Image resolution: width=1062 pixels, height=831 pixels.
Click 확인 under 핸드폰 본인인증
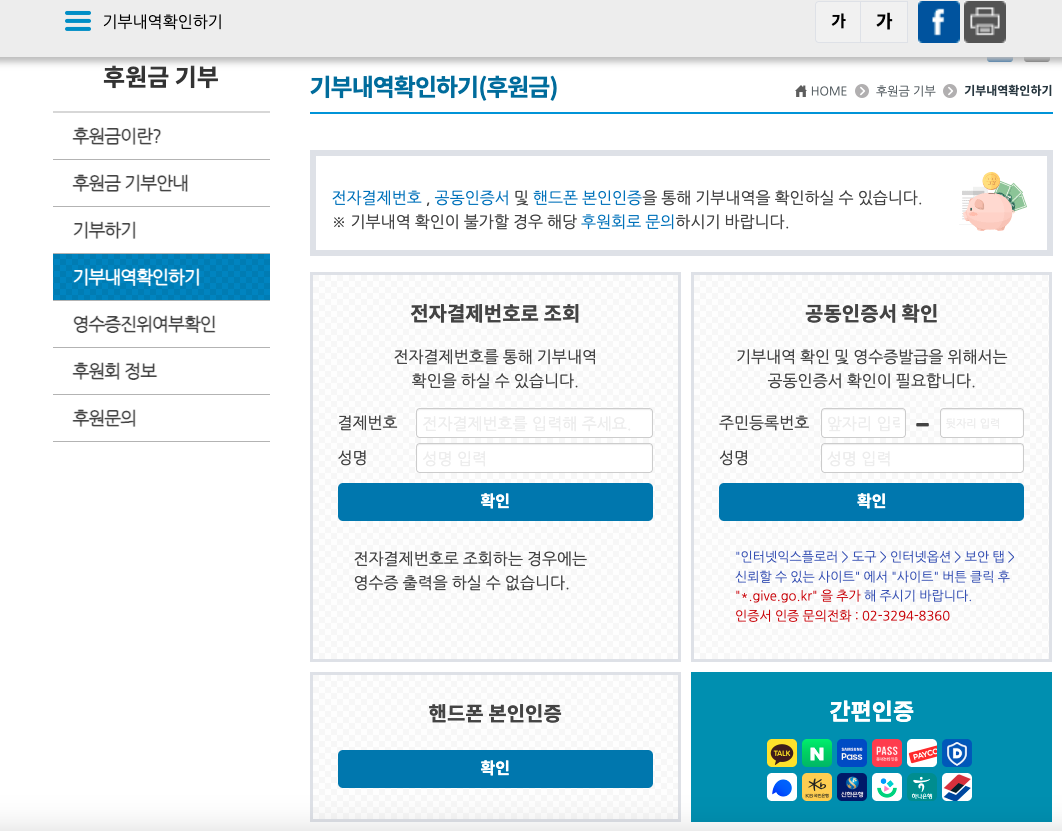coord(495,768)
